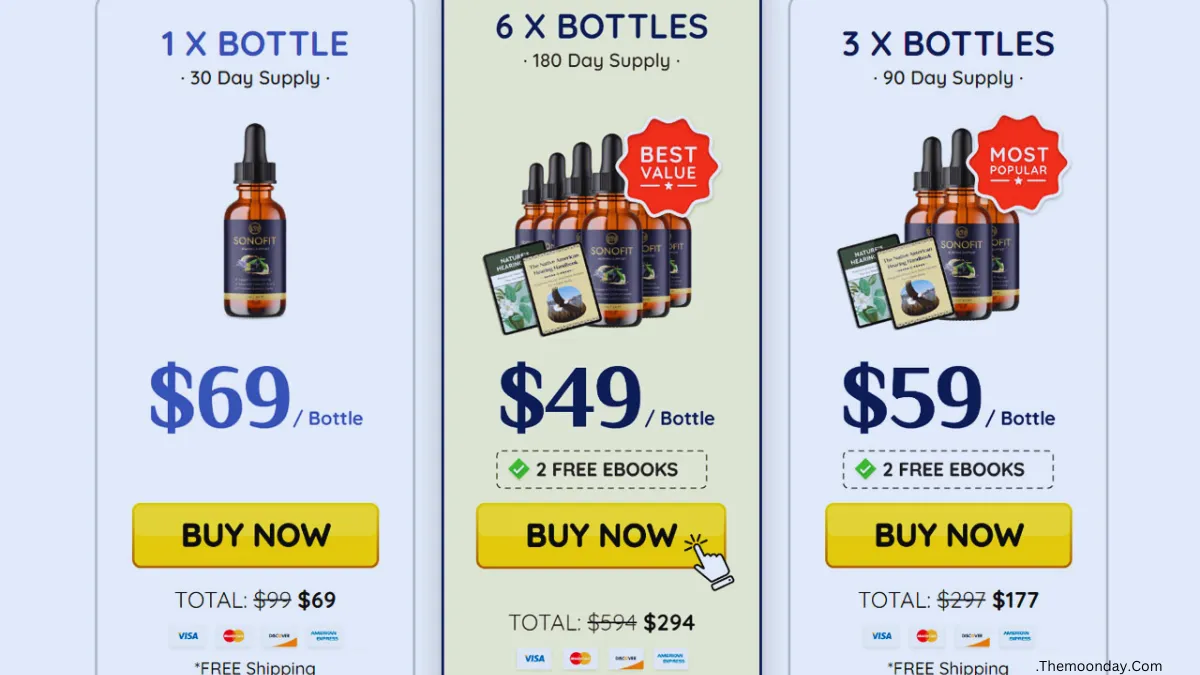Click Buy Now for 3 bottles
The image size is (1200, 675).
(948, 535)
